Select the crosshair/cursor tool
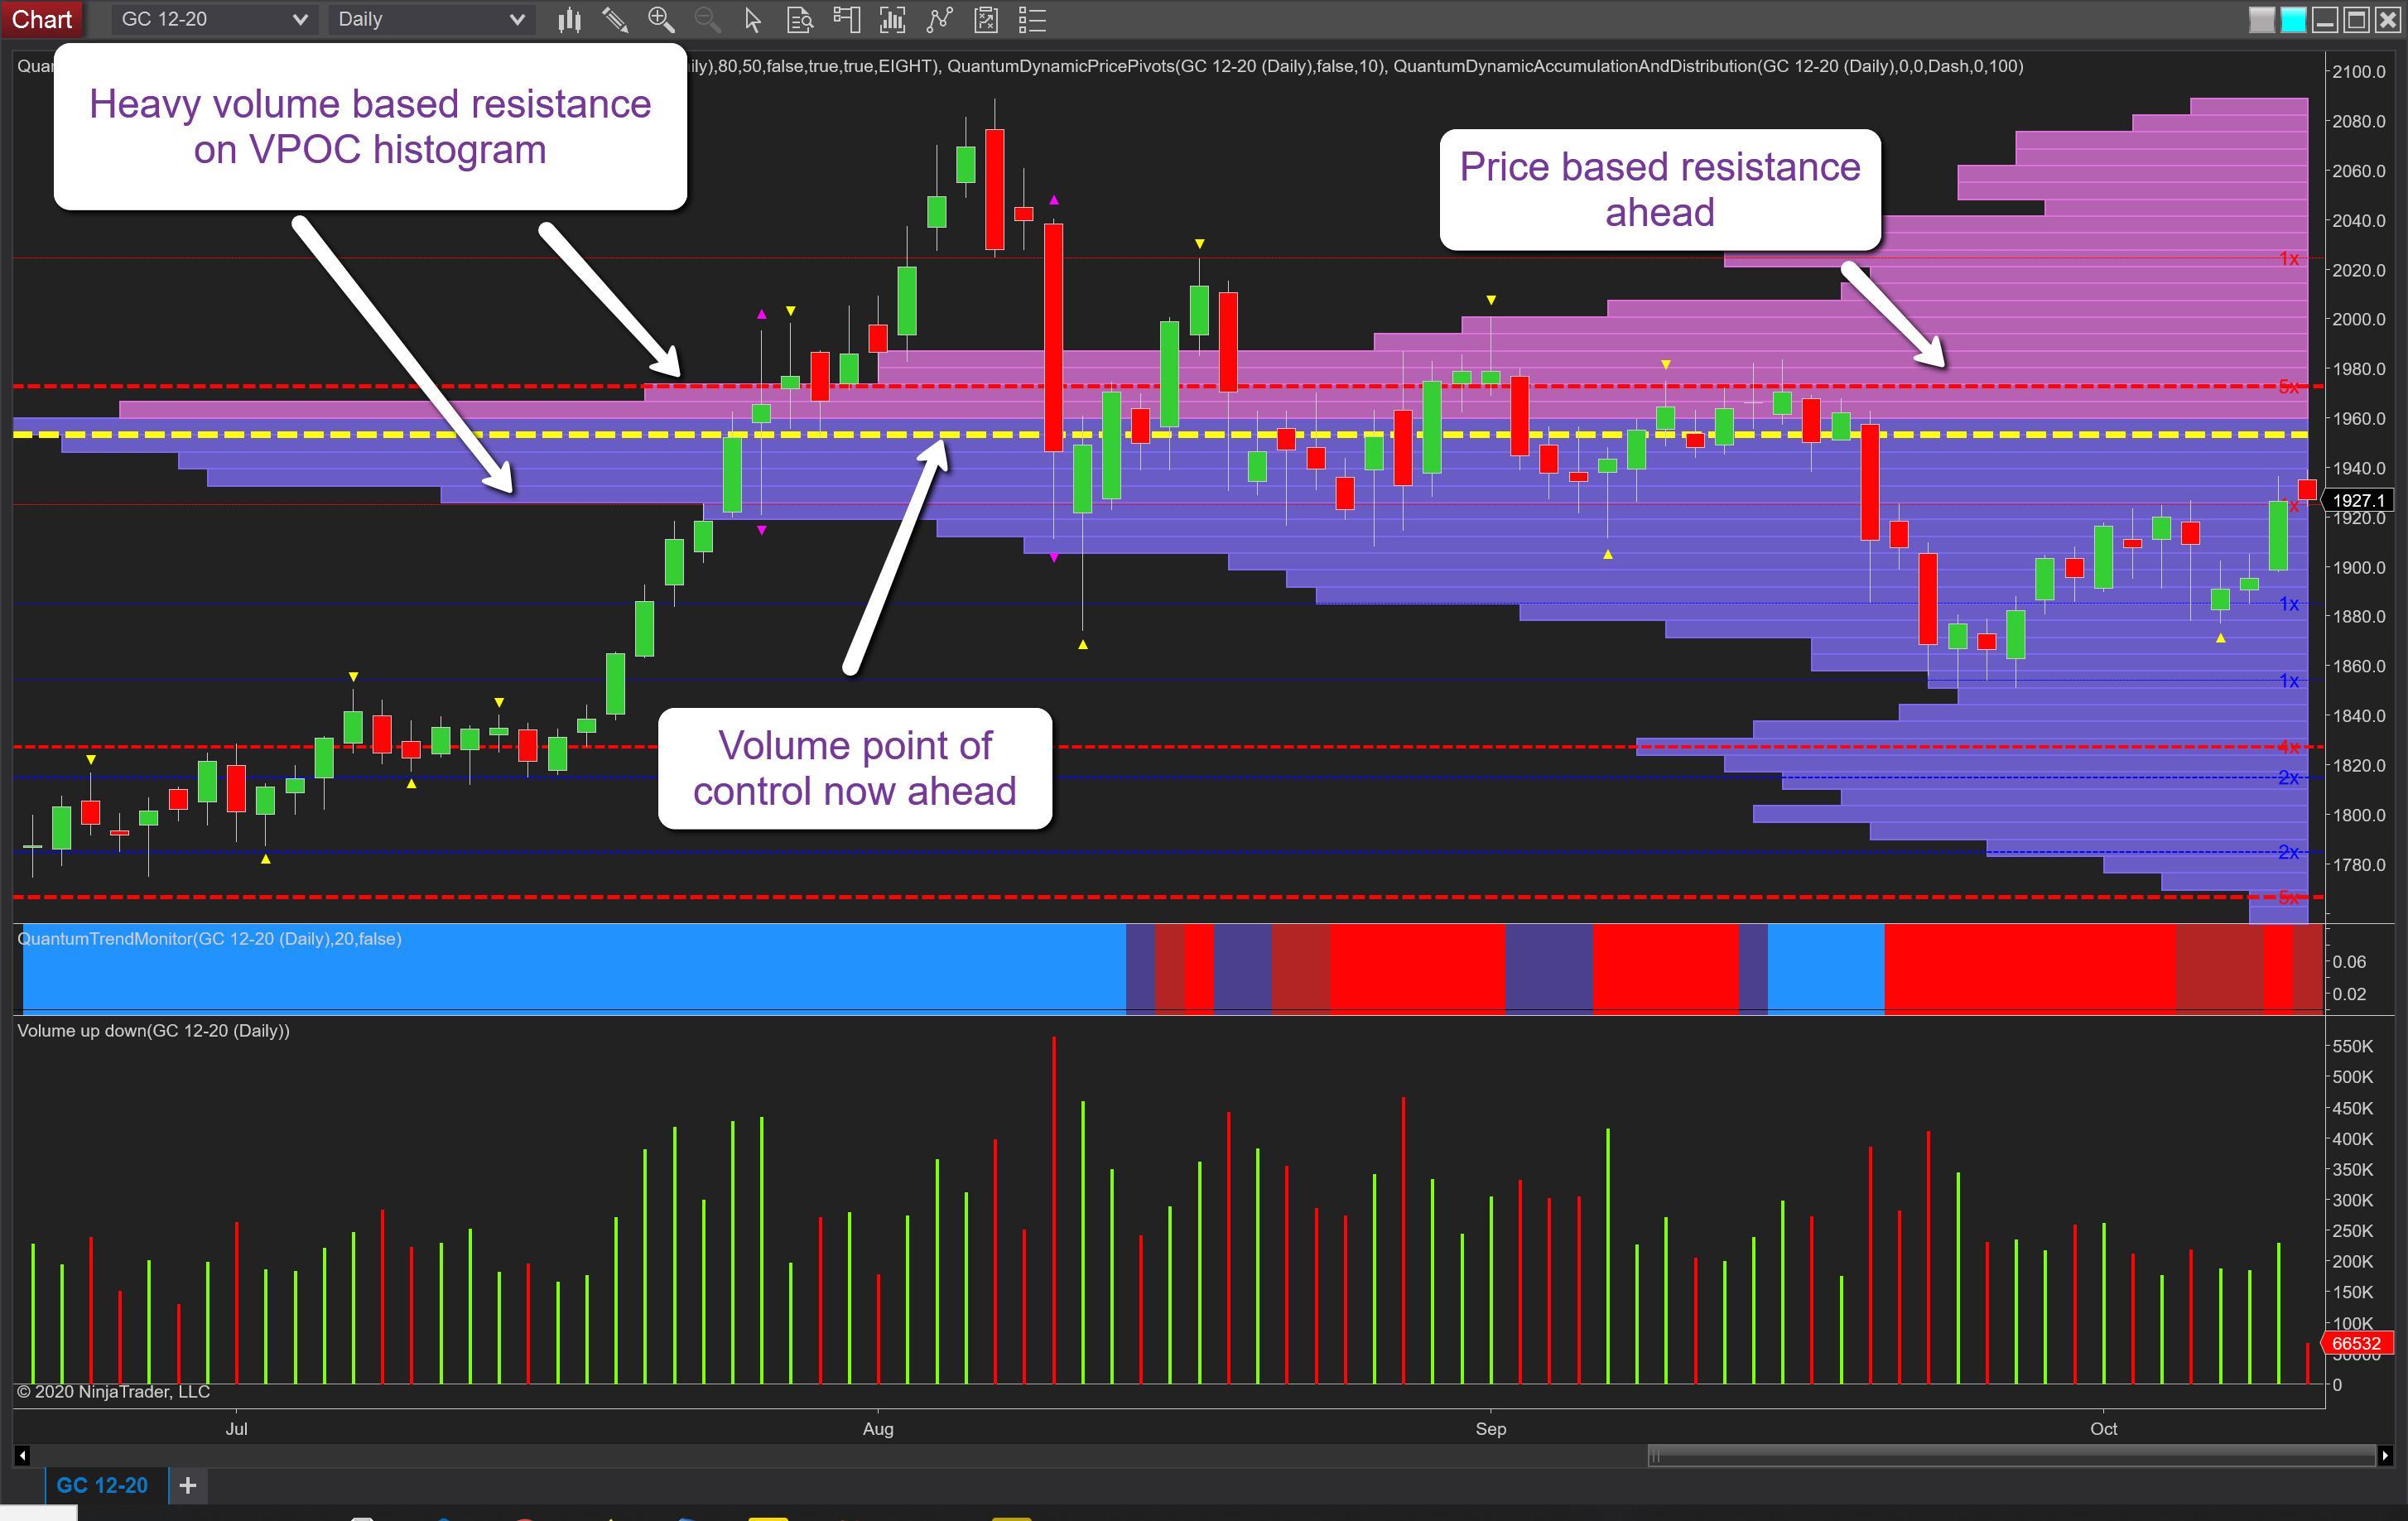 pyautogui.click(x=749, y=19)
